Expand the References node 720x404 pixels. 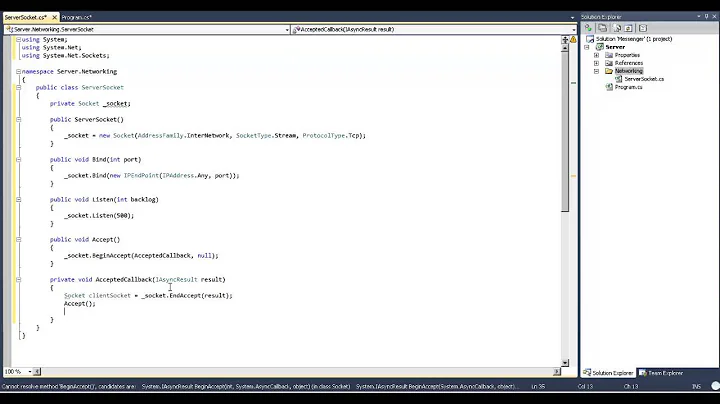point(596,63)
